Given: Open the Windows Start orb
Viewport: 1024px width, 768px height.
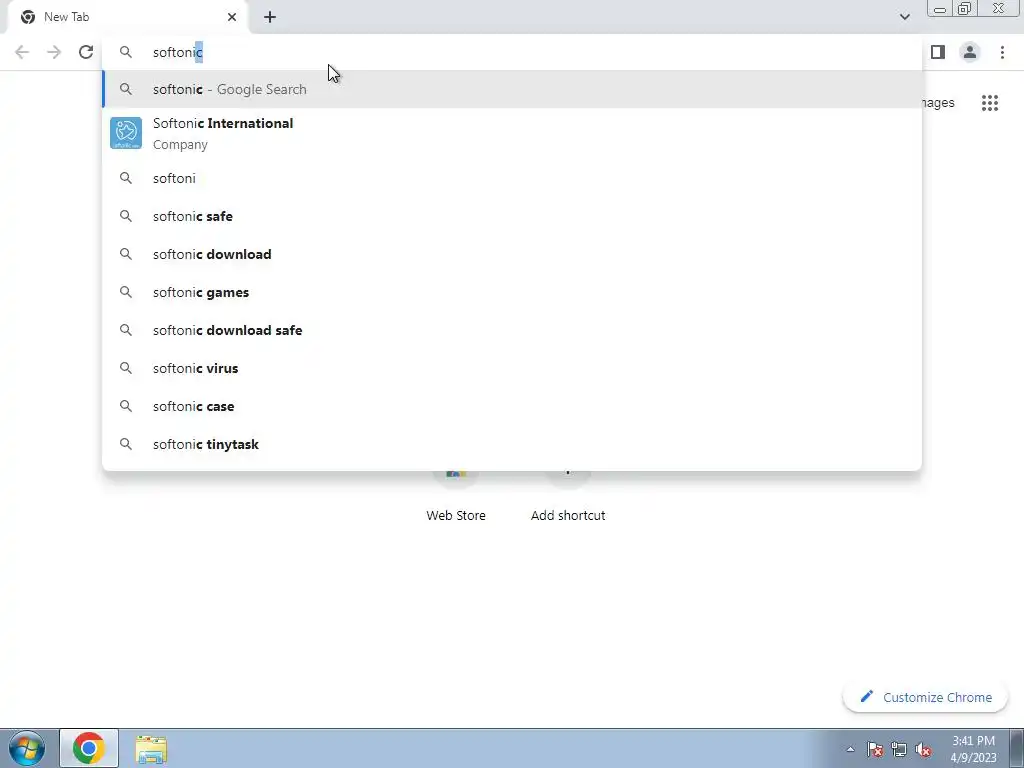Looking at the screenshot, I should click(x=27, y=748).
